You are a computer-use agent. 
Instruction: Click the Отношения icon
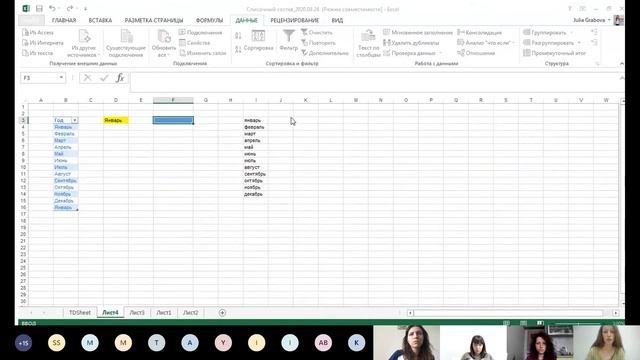tap(460, 53)
